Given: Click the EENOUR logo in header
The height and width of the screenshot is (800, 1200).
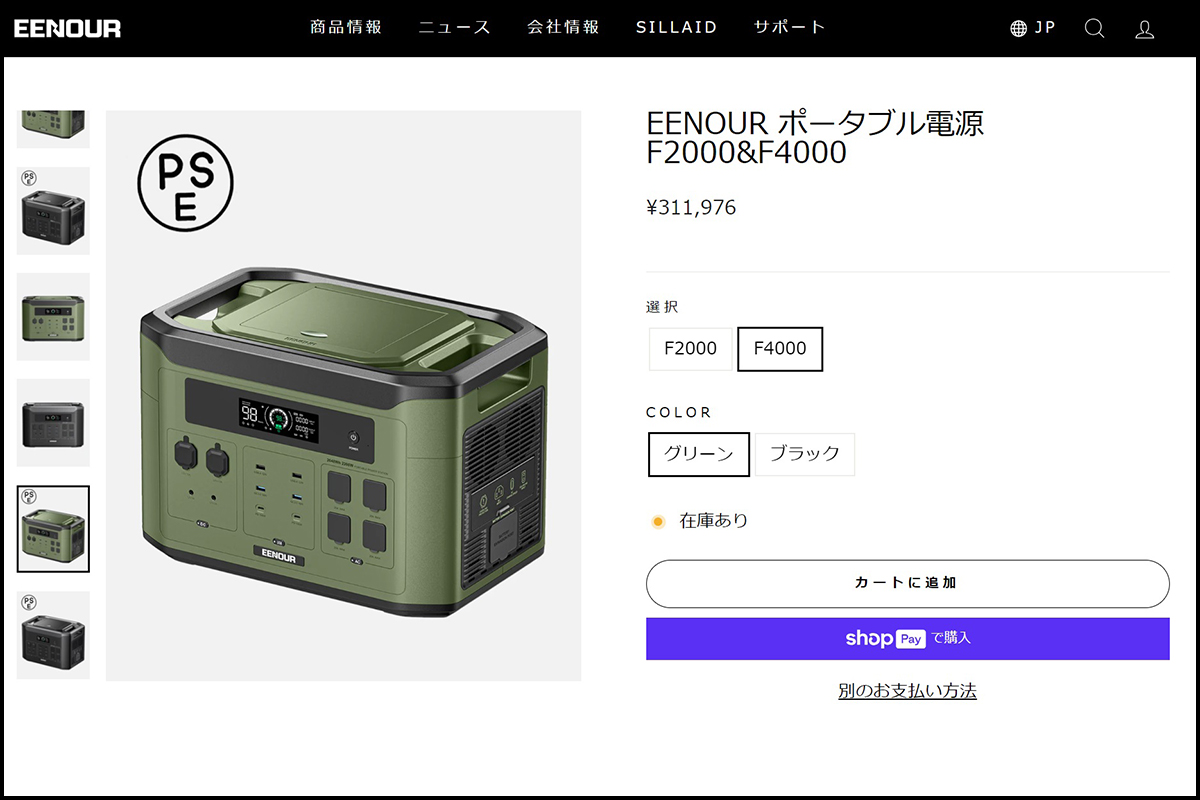Looking at the screenshot, I should click(68, 28).
